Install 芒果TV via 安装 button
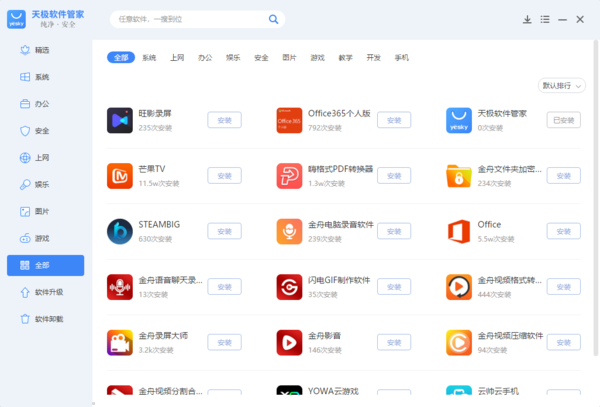 tap(225, 176)
